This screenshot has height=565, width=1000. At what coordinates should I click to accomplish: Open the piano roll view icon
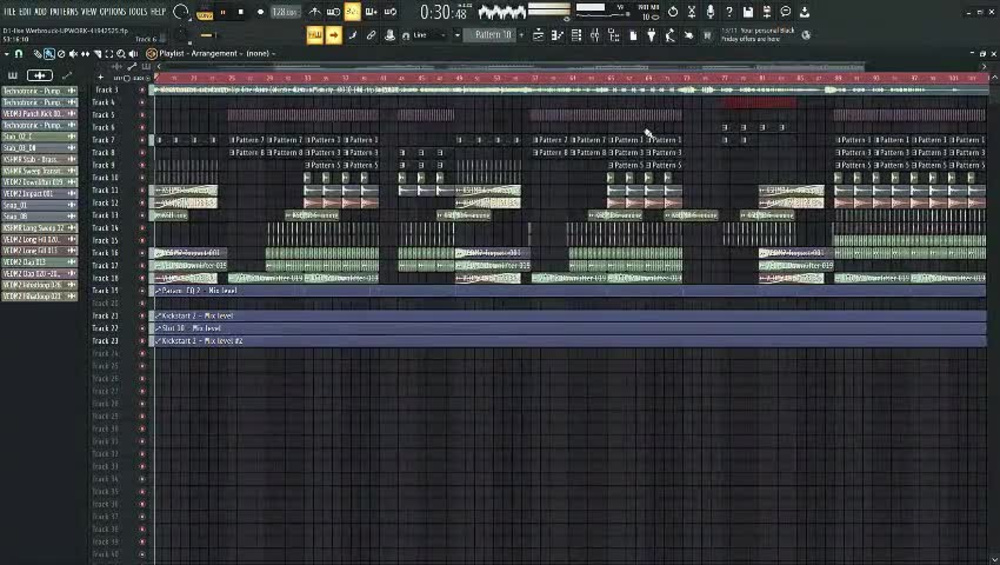557,35
